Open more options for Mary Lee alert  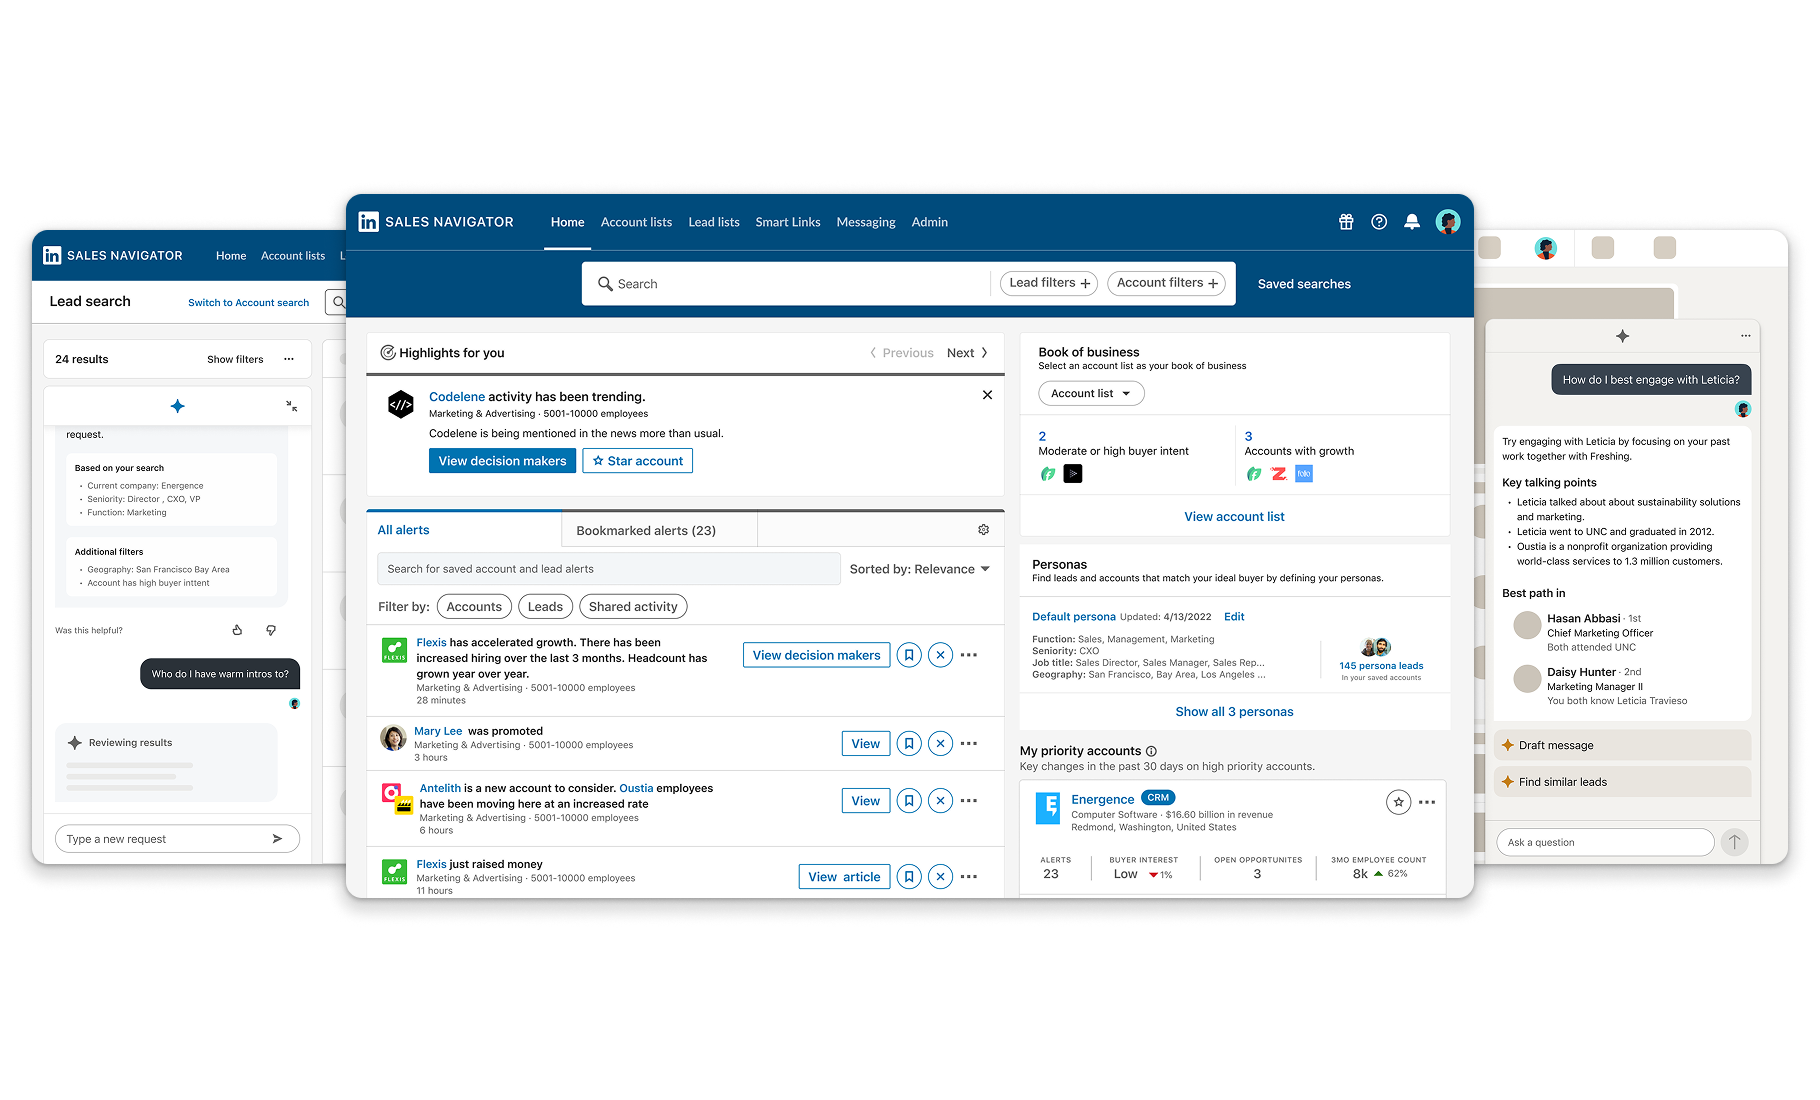[x=969, y=744]
